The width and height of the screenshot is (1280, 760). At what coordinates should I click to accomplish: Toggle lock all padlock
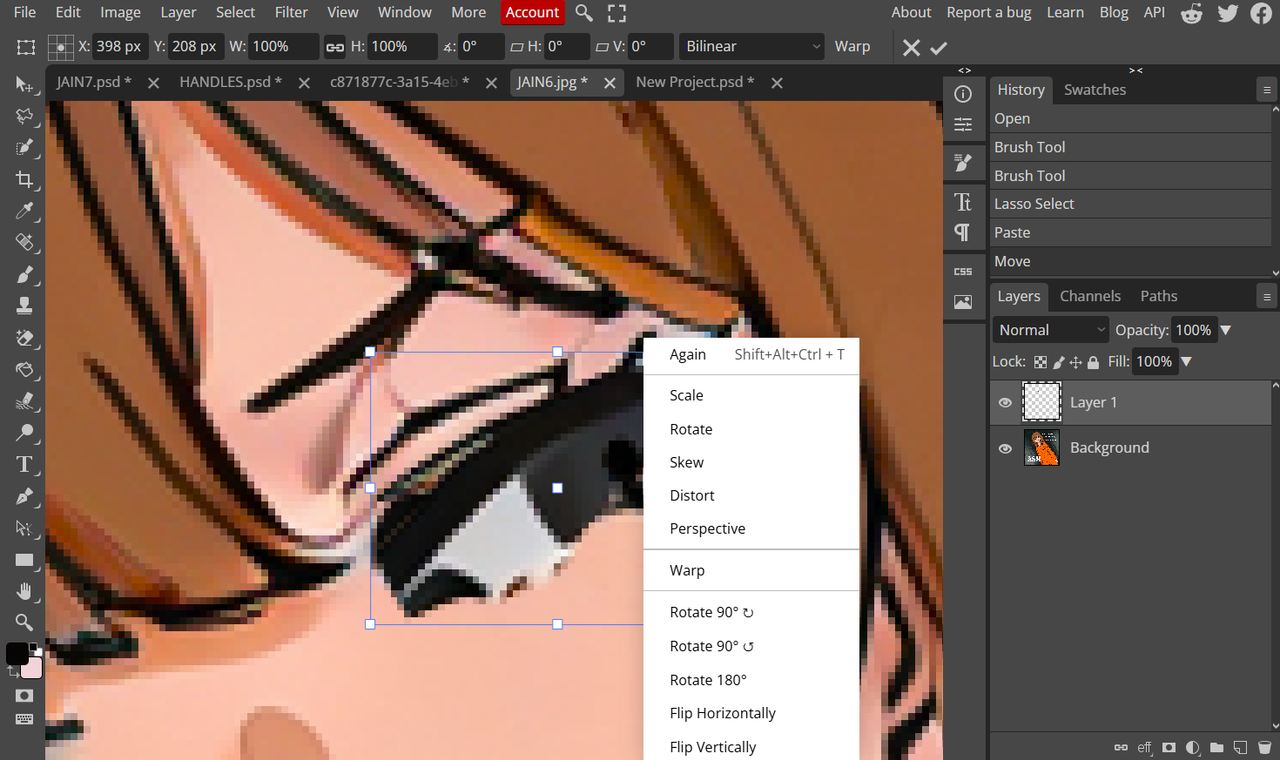click(1093, 362)
